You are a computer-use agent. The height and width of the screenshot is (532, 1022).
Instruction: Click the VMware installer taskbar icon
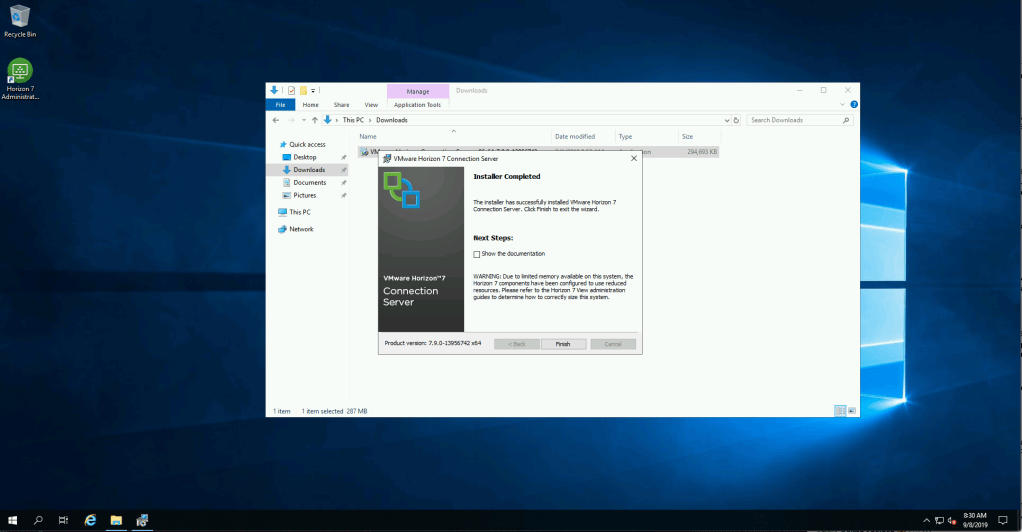pos(142,520)
